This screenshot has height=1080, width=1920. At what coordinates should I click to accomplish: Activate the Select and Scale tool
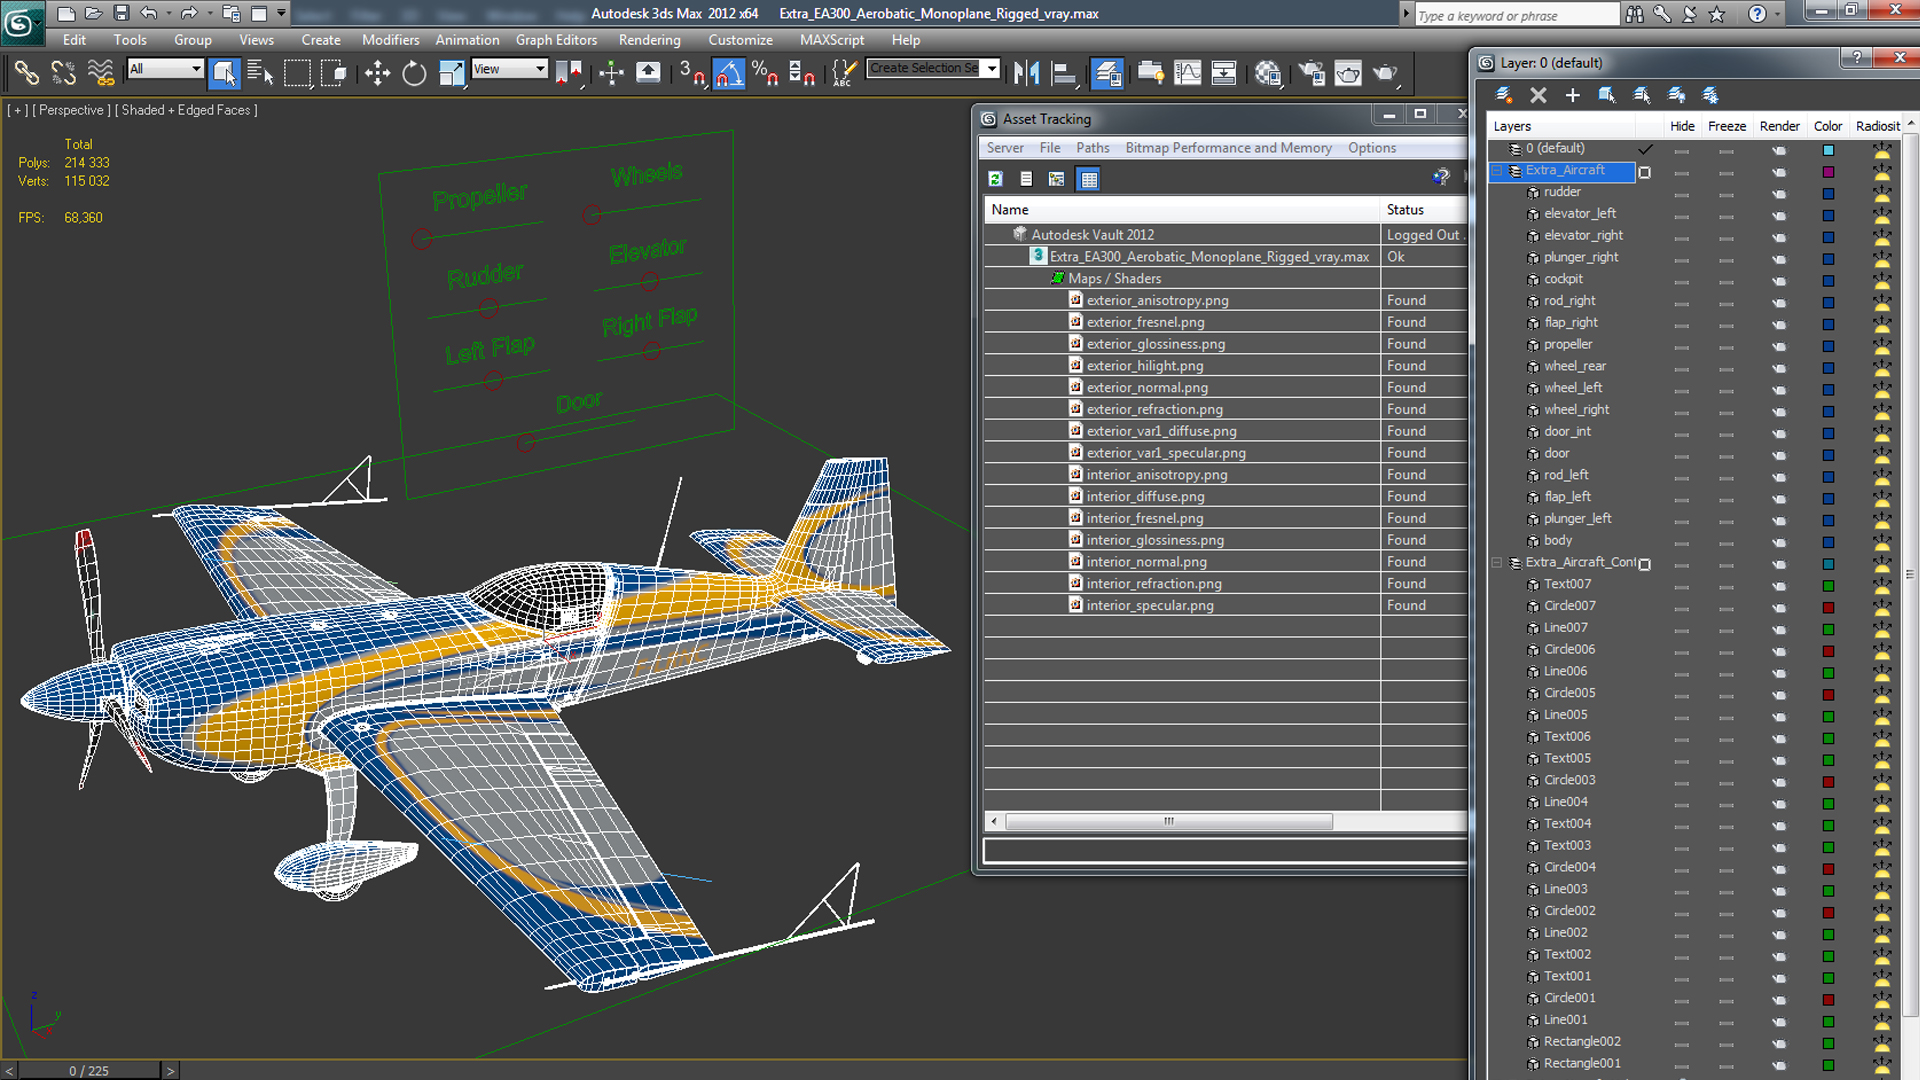coord(452,73)
